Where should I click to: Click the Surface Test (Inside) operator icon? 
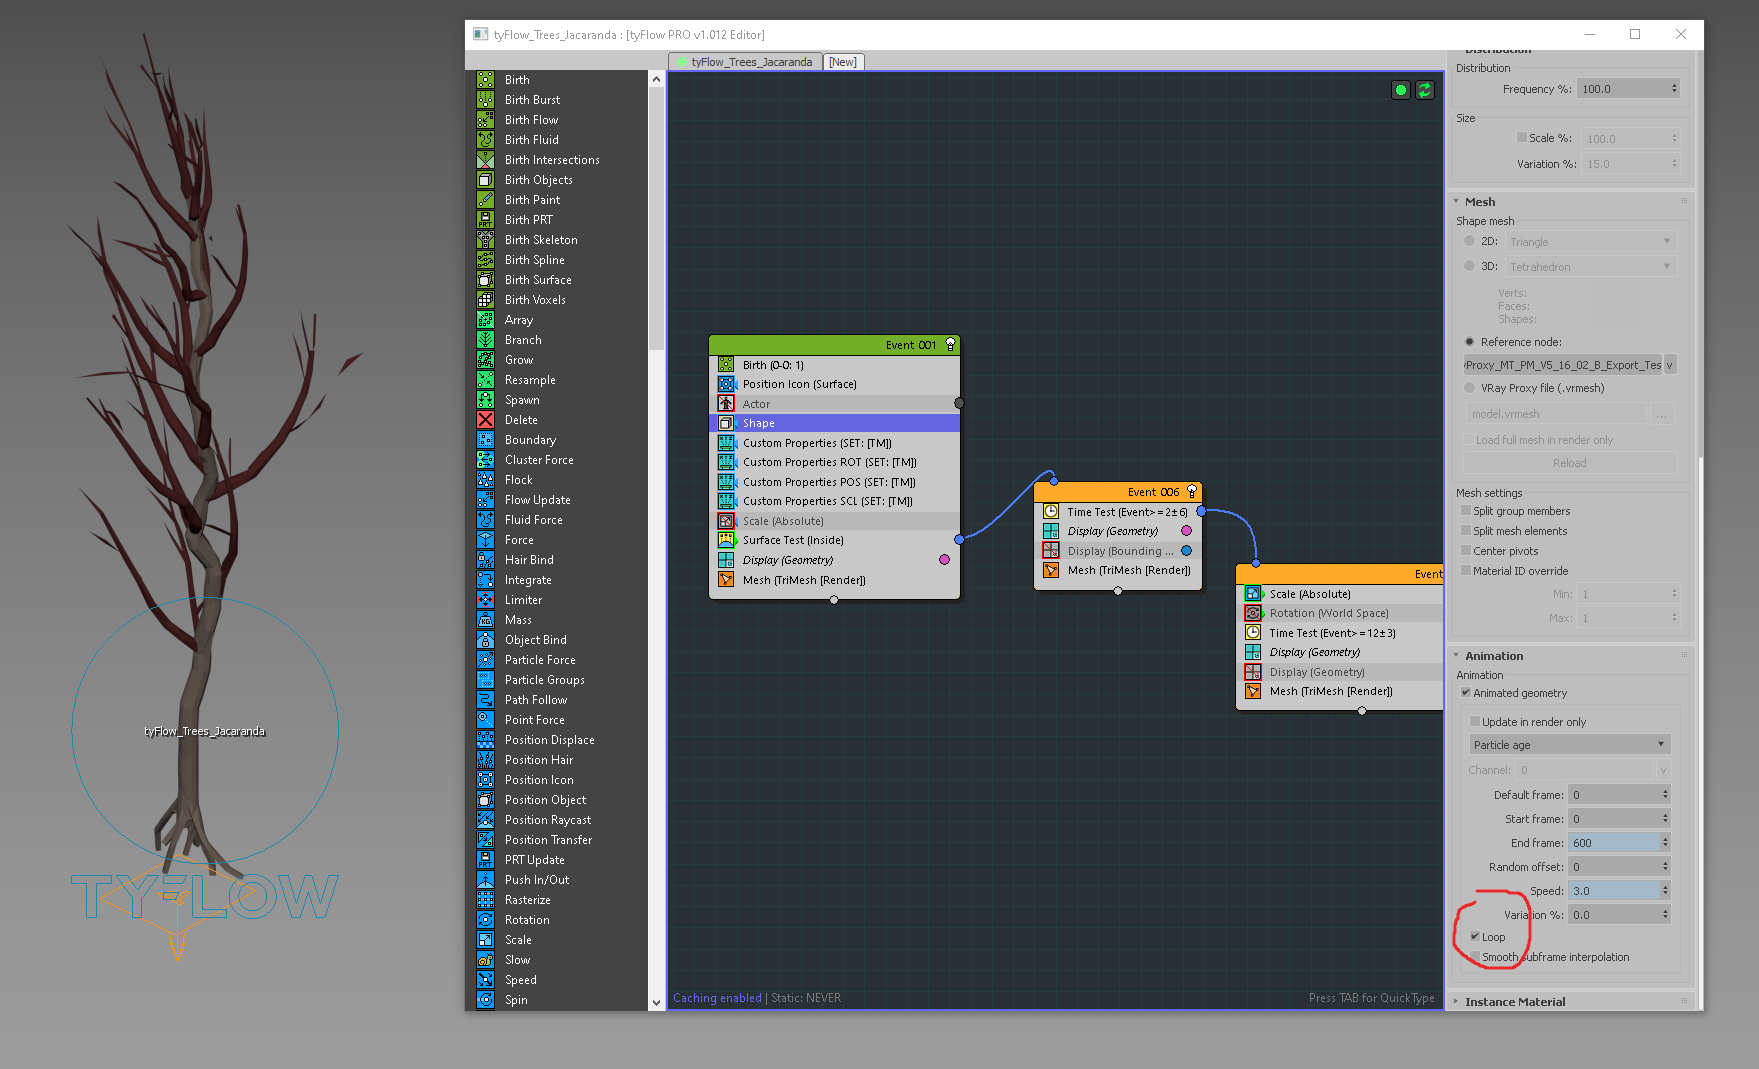coord(726,540)
